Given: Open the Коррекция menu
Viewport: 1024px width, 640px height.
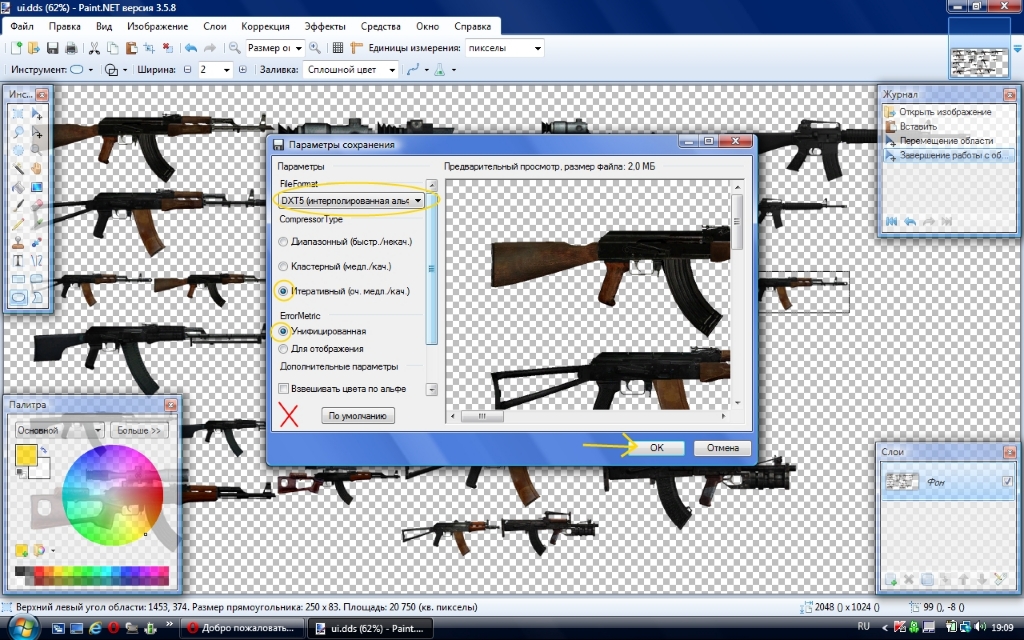Looking at the screenshot, I should pyautogui.click(x=265, y=27).
